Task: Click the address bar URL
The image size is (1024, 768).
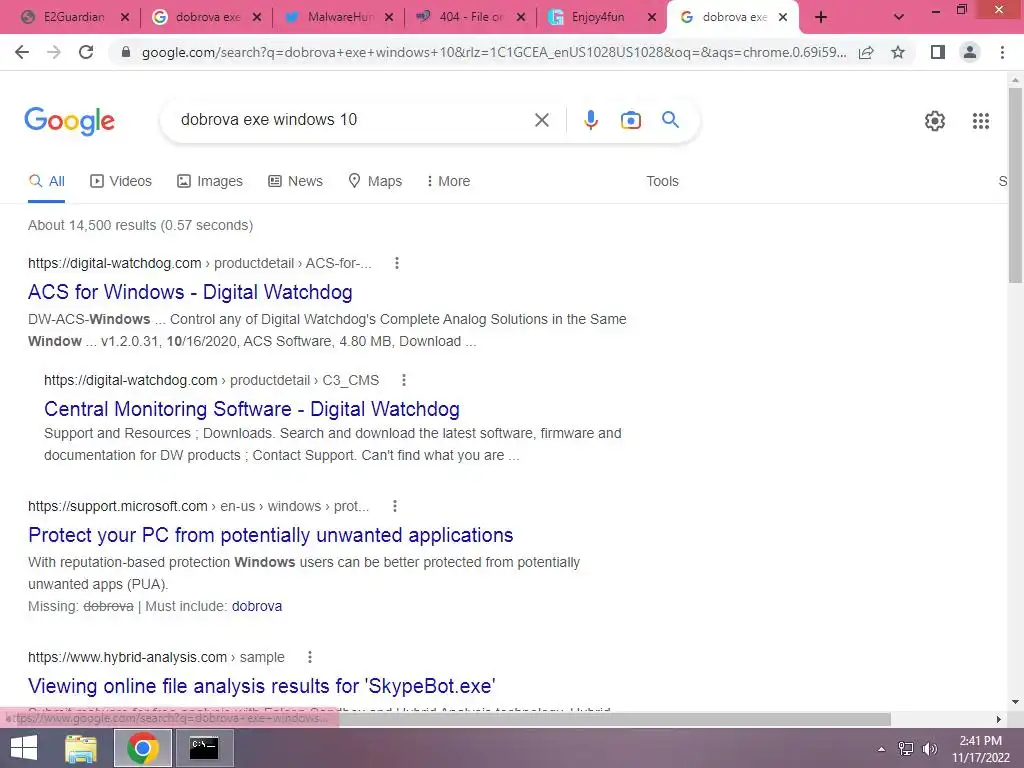Action: coord(494,52)
